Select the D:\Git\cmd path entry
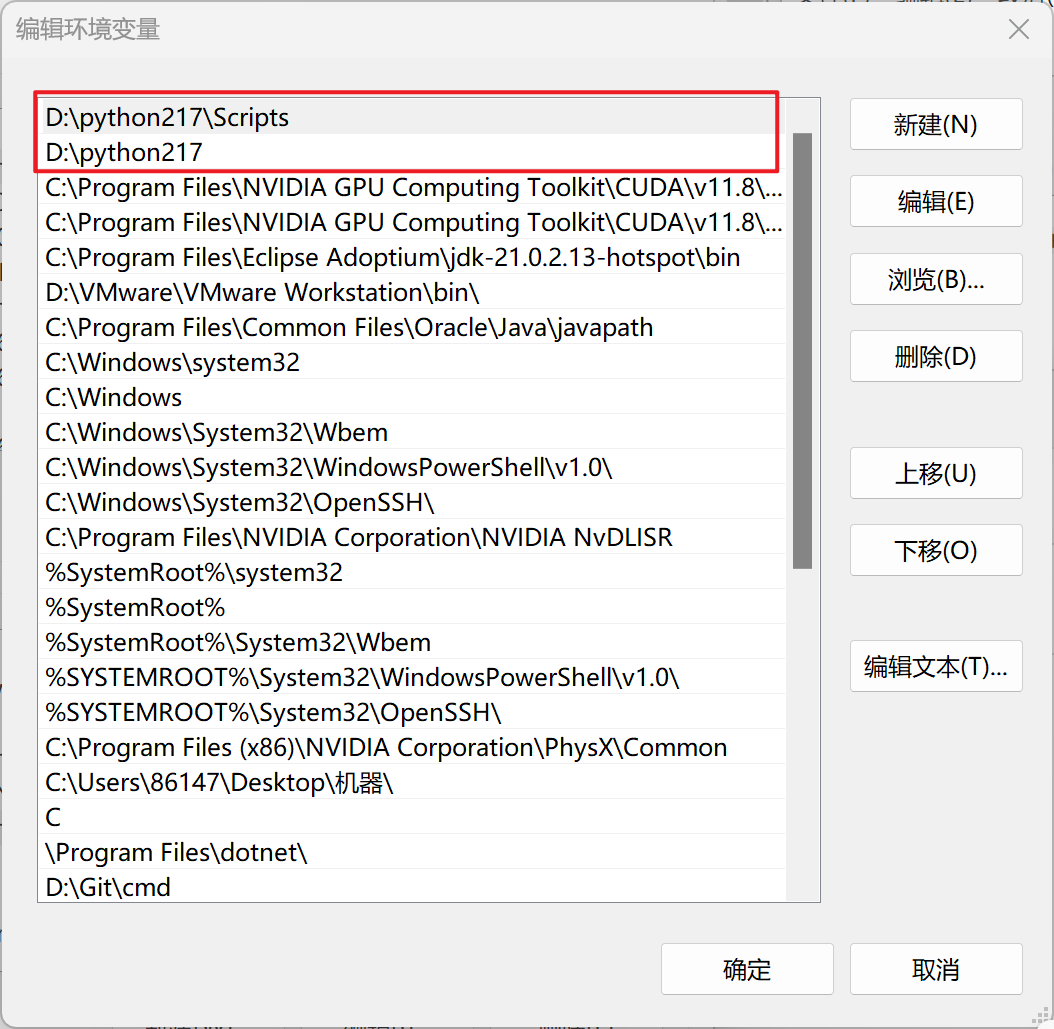This screenshot has width=1054, height=1029. (x=108, y=887)
